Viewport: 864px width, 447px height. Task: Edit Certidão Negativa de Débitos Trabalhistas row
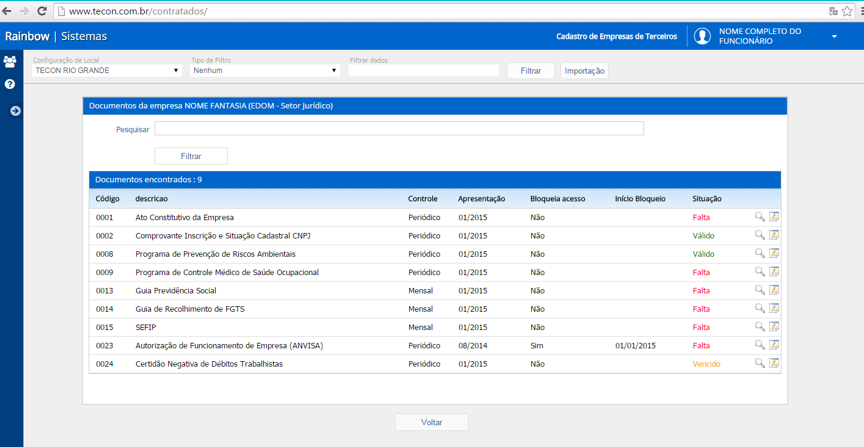click(x=774, y=363)
